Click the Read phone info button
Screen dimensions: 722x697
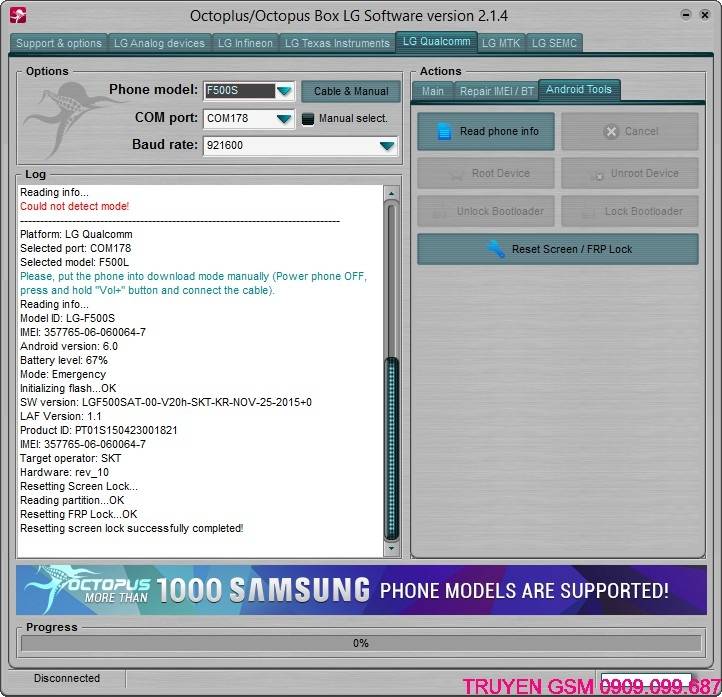[x=486, y=132]
